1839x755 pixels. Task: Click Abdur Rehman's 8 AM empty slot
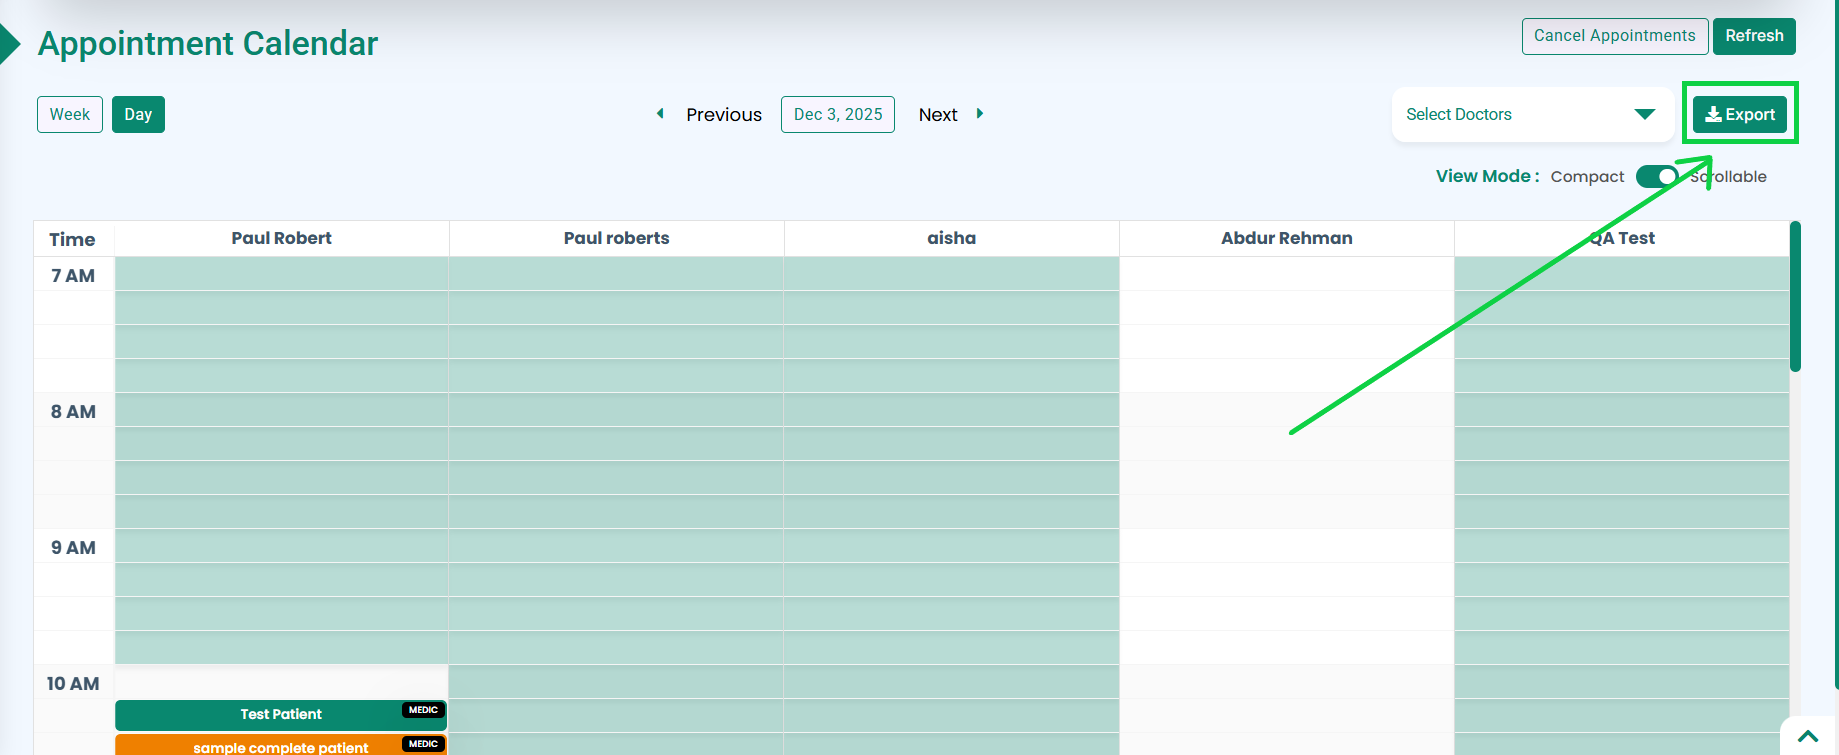tap(1286, 410)
